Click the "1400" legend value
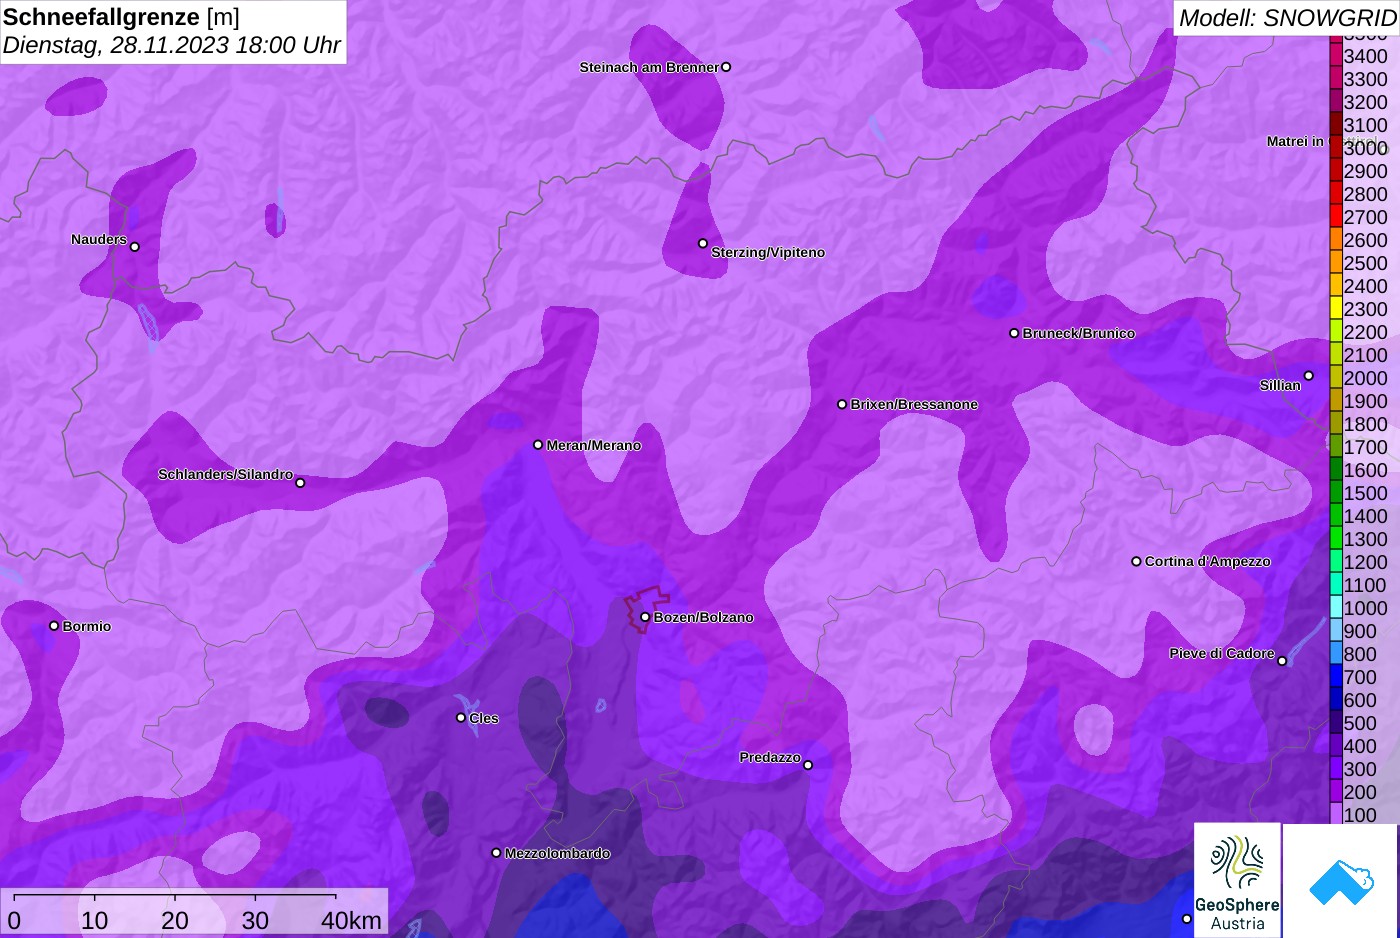Image resolution: width=1400 pixels, height=938 pixels. [x=1366, y=516]
